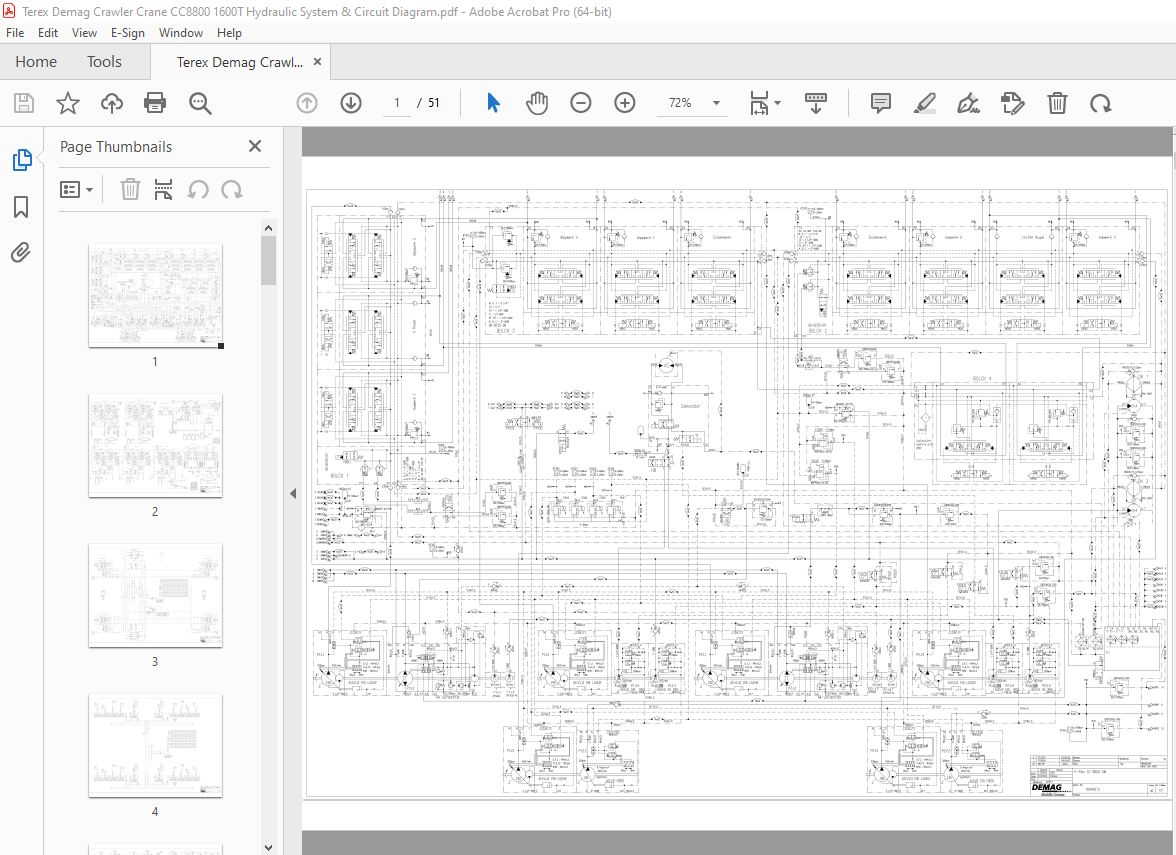Click the upload to cloud icon
Viewport: 1176px width, 855px height.
tap(112, 103)
